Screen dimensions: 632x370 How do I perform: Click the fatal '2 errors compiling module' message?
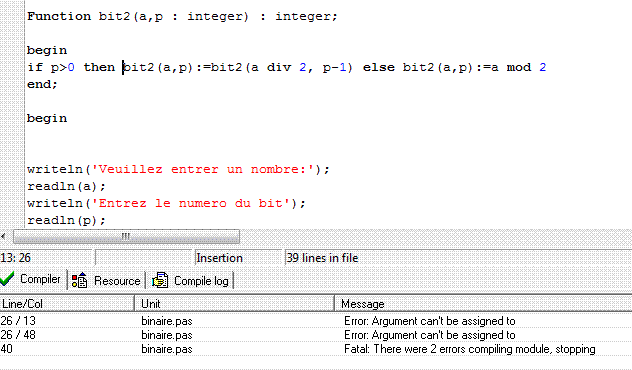[470, 349]
